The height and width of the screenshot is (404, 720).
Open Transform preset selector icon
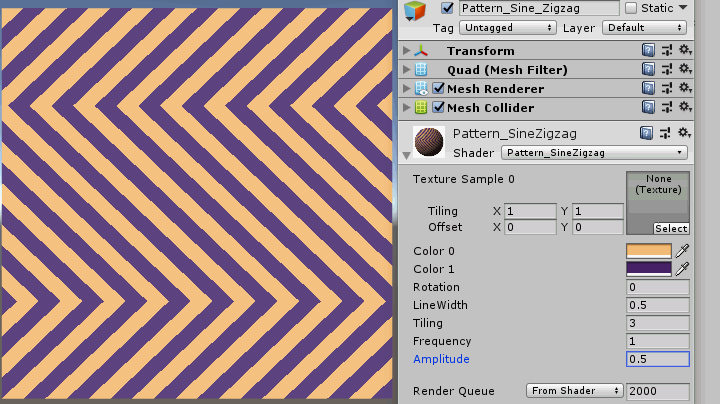tap(667, 50)
